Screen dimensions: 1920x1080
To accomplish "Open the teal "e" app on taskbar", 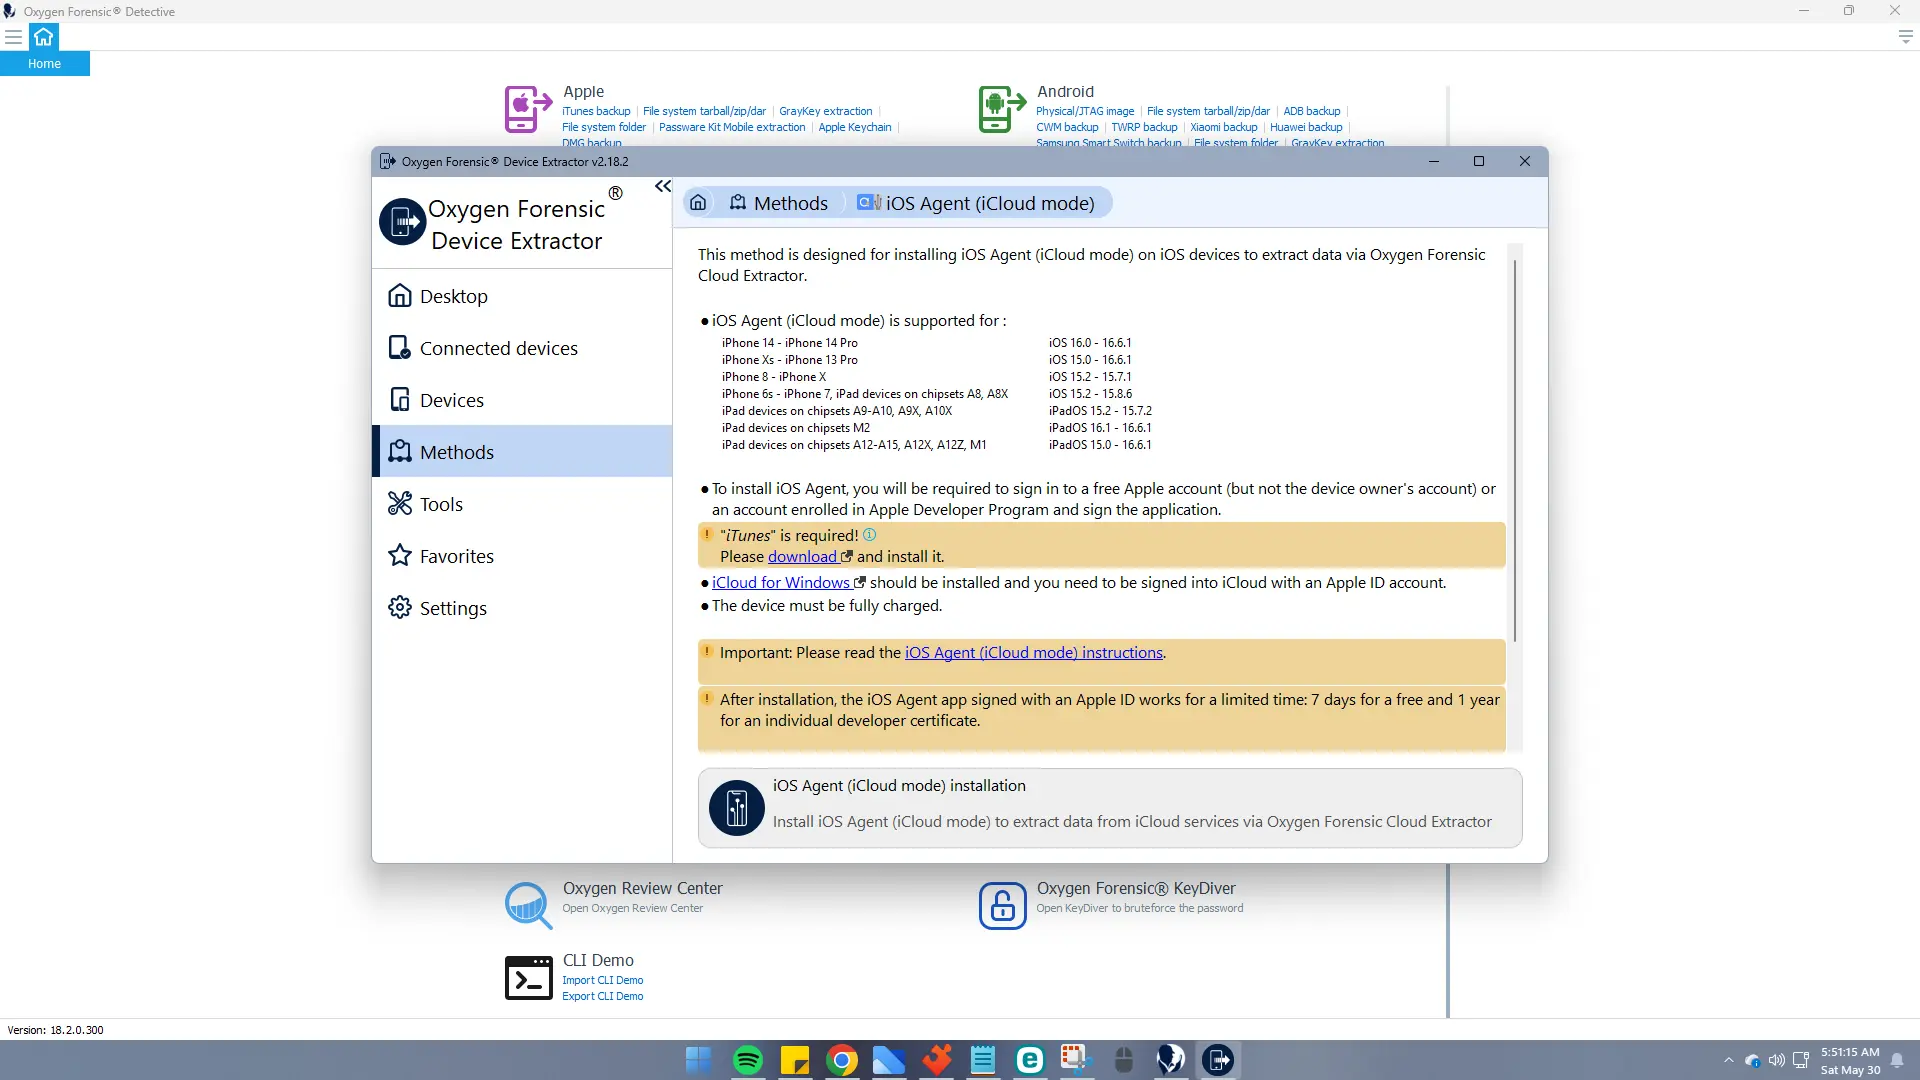I will pos(1030,1060).
